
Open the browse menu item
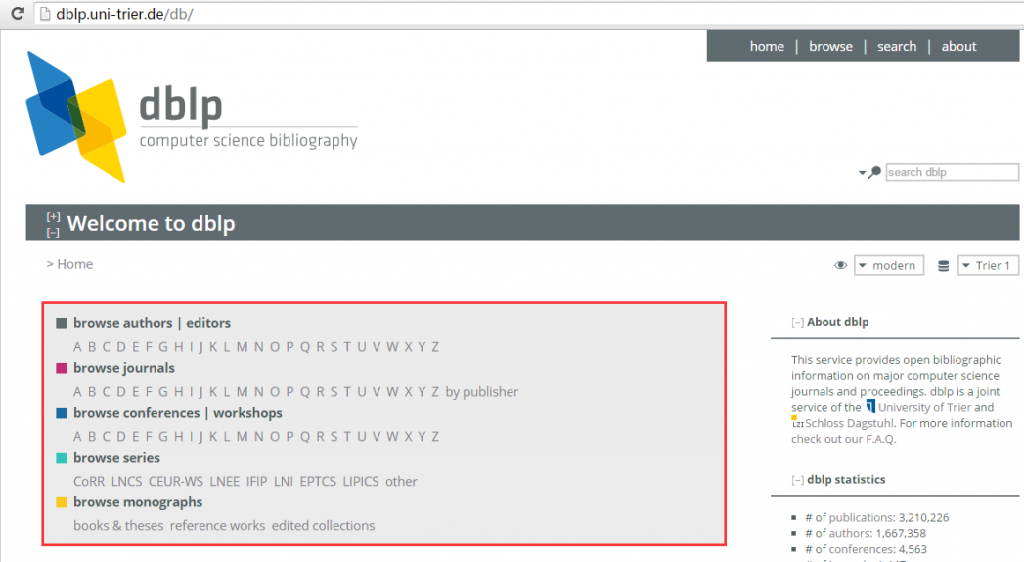831,46
